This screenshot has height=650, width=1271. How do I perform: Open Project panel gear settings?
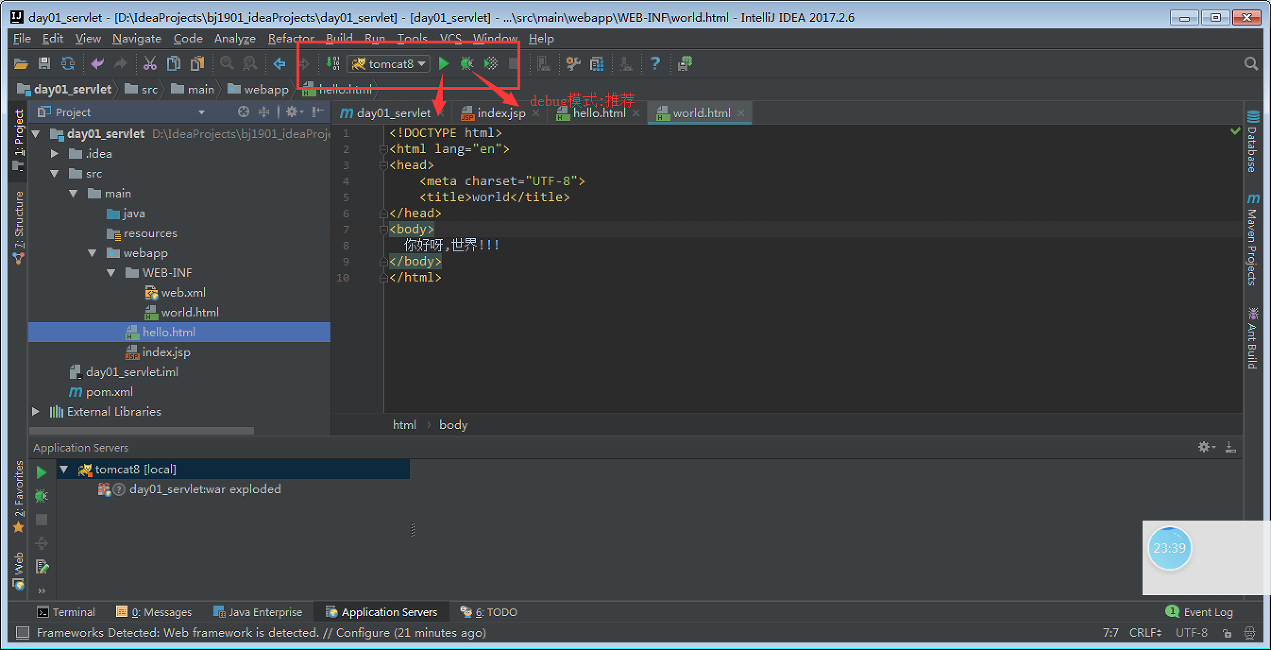(293, 112)
